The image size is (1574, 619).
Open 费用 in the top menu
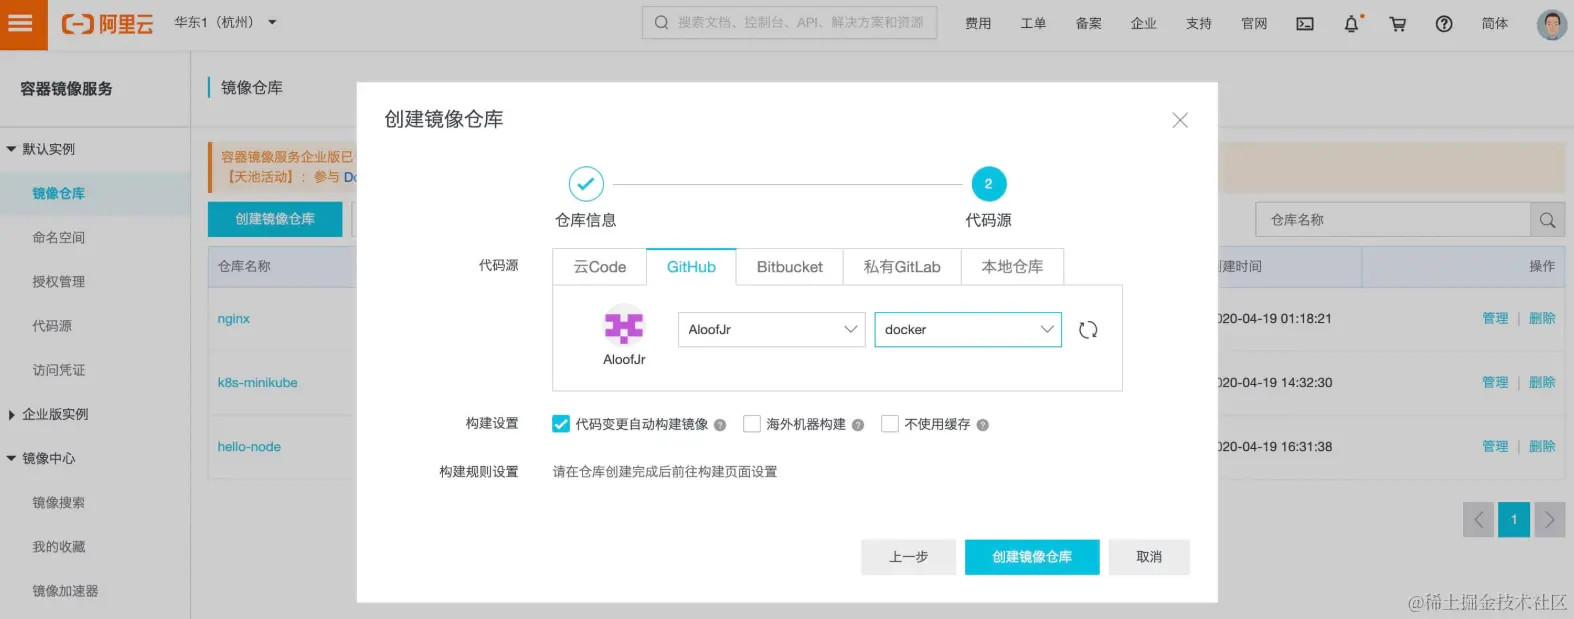(978, 23)
